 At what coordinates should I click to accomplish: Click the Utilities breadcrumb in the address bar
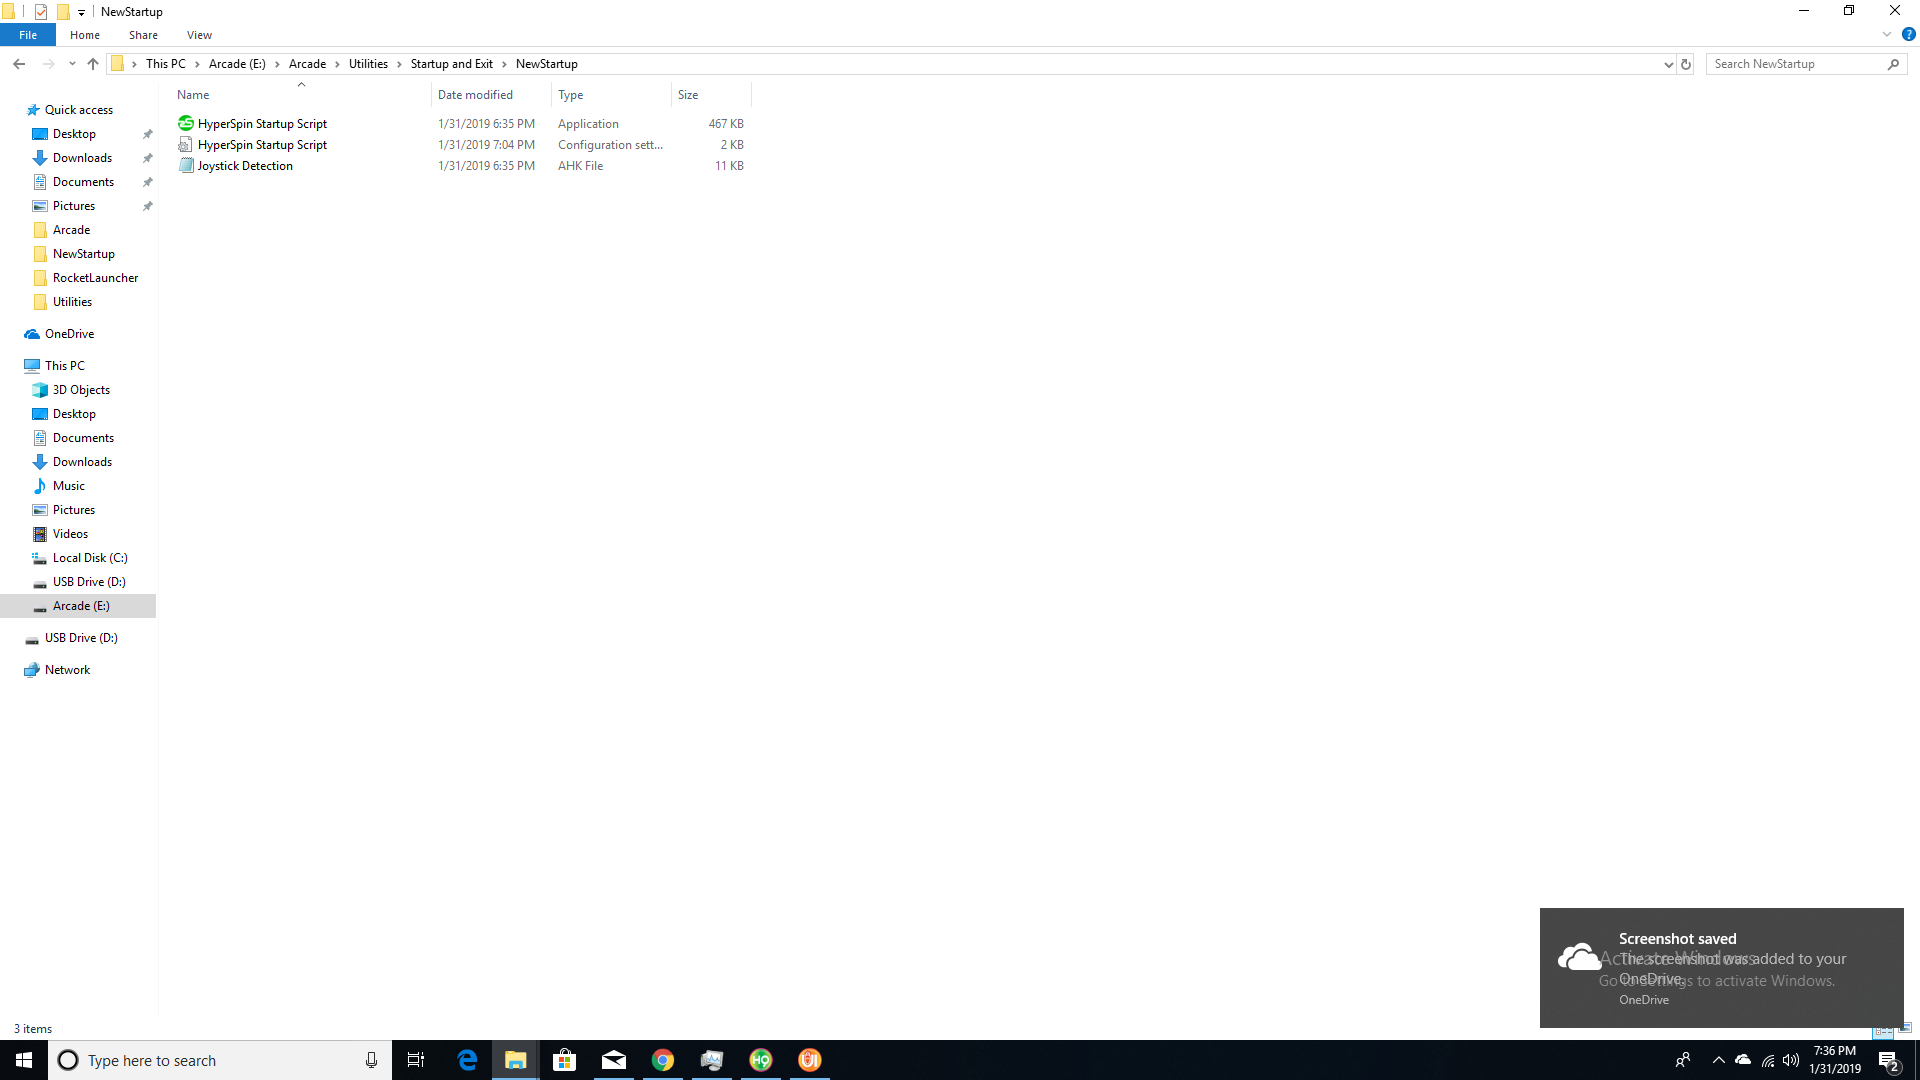(x=368, y=64)
